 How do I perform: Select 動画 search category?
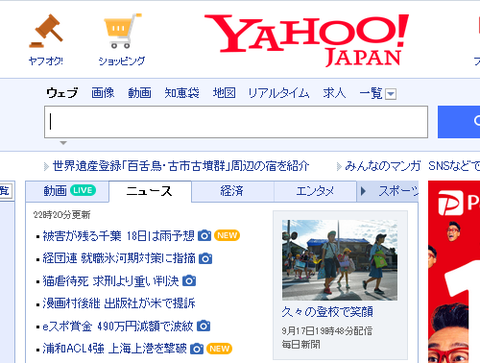pyautogui.click(x=140, y=93)
